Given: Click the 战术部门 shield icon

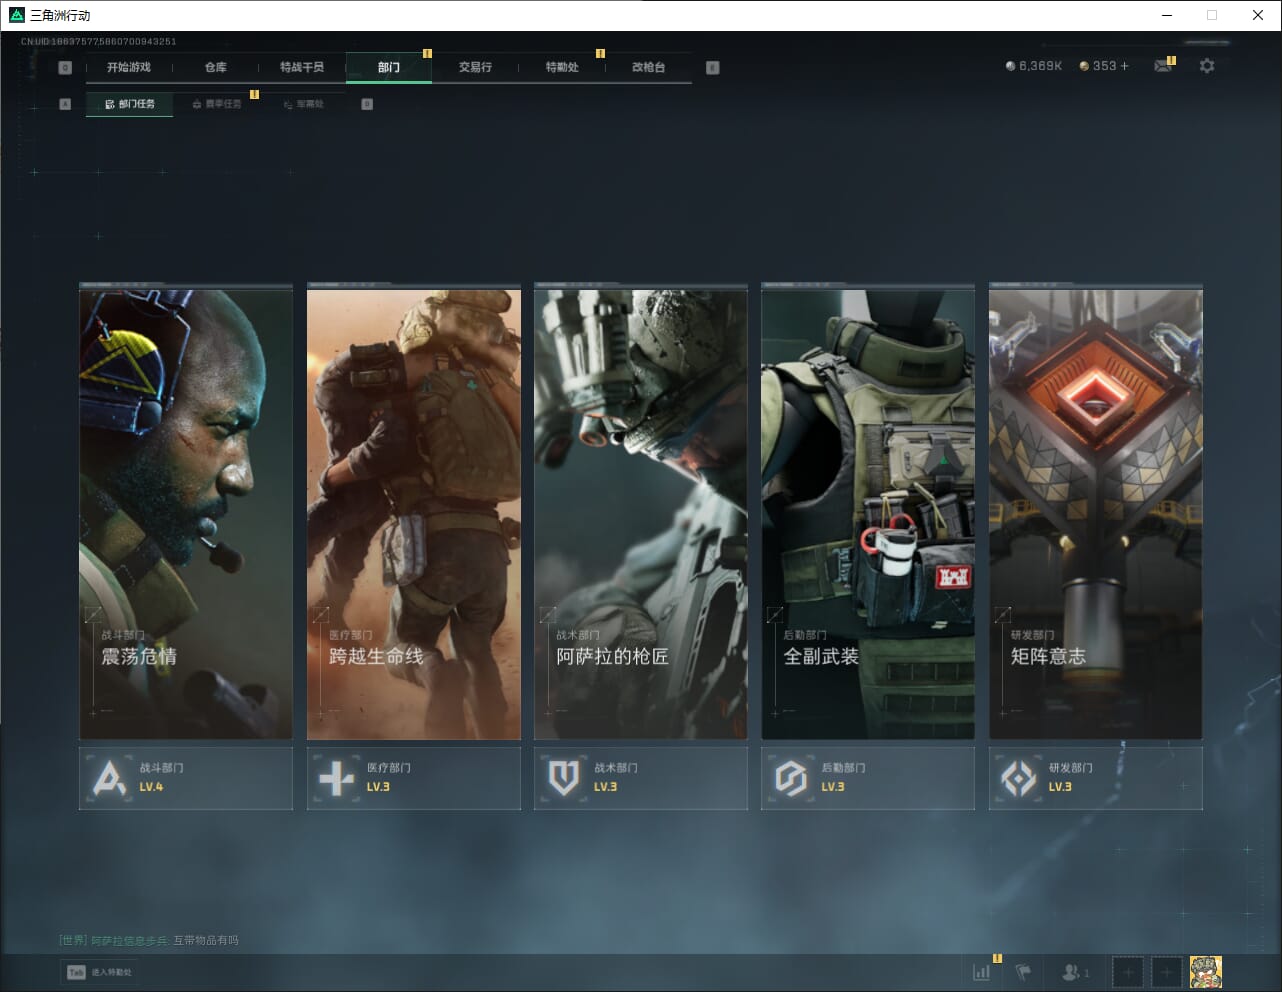Looking at the screenshot, I should pos(564,778).
